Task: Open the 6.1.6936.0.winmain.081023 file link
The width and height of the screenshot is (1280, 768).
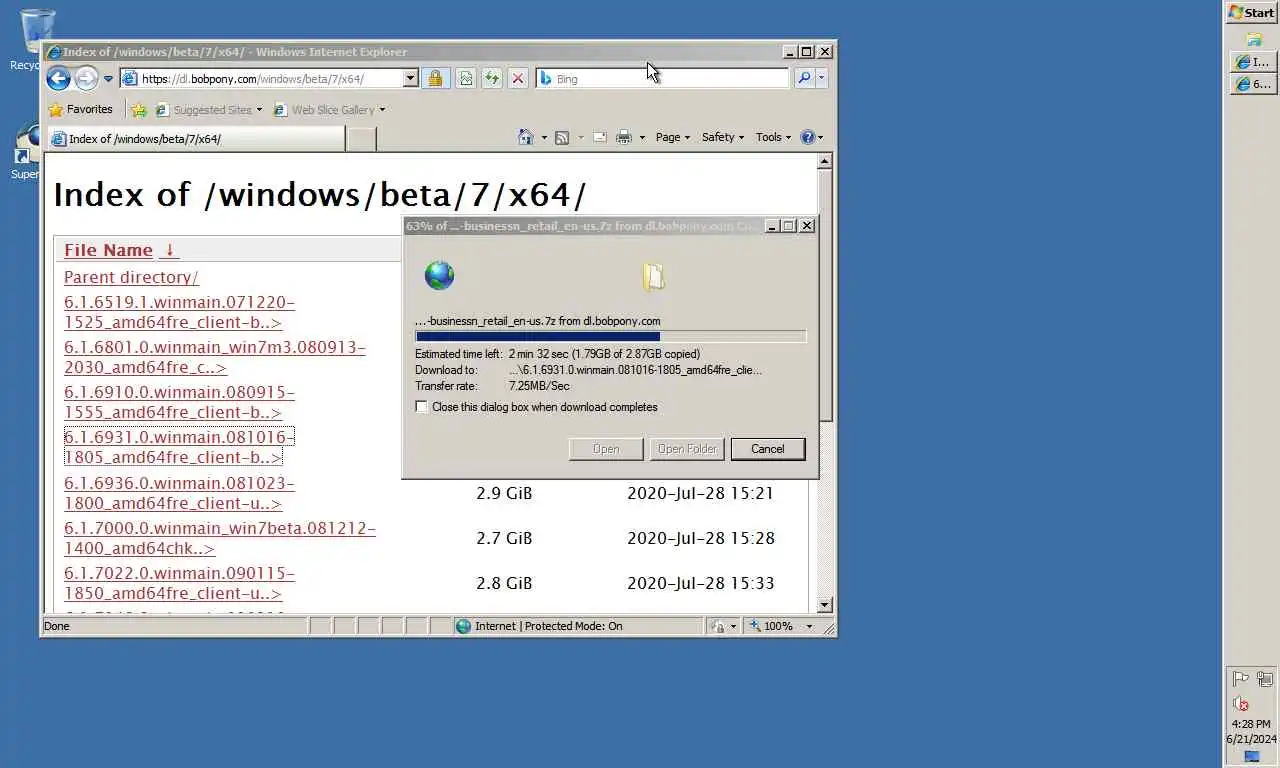Action: pos(179,493)
